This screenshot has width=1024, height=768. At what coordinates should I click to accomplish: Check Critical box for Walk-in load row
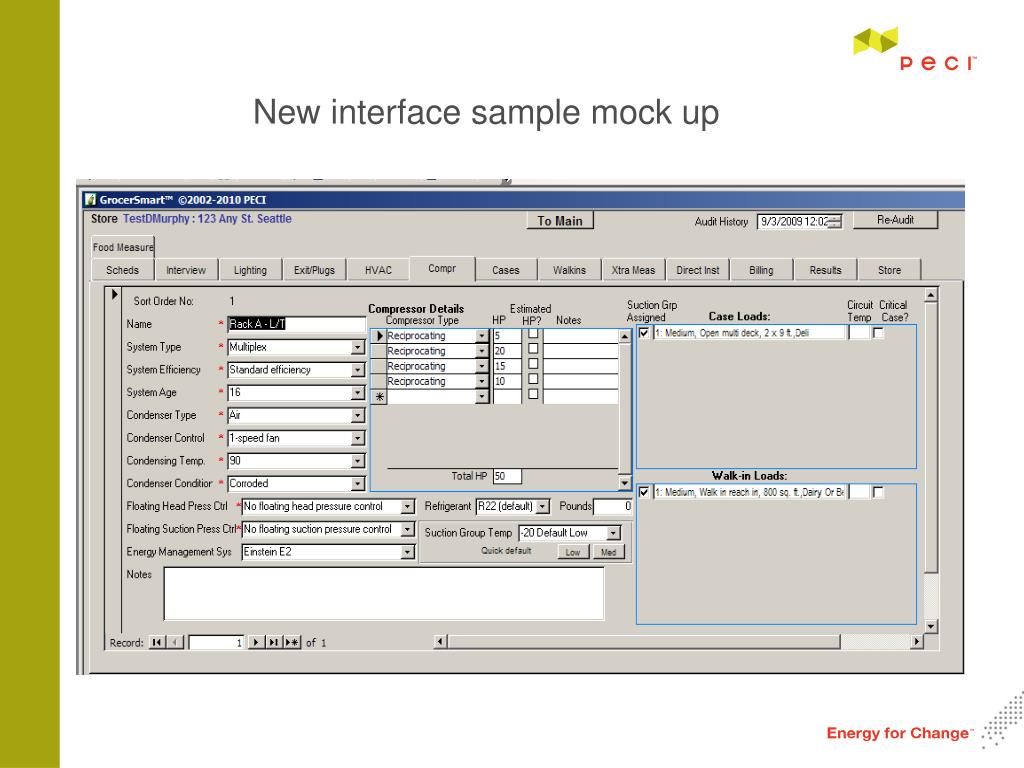coord(878,492)
